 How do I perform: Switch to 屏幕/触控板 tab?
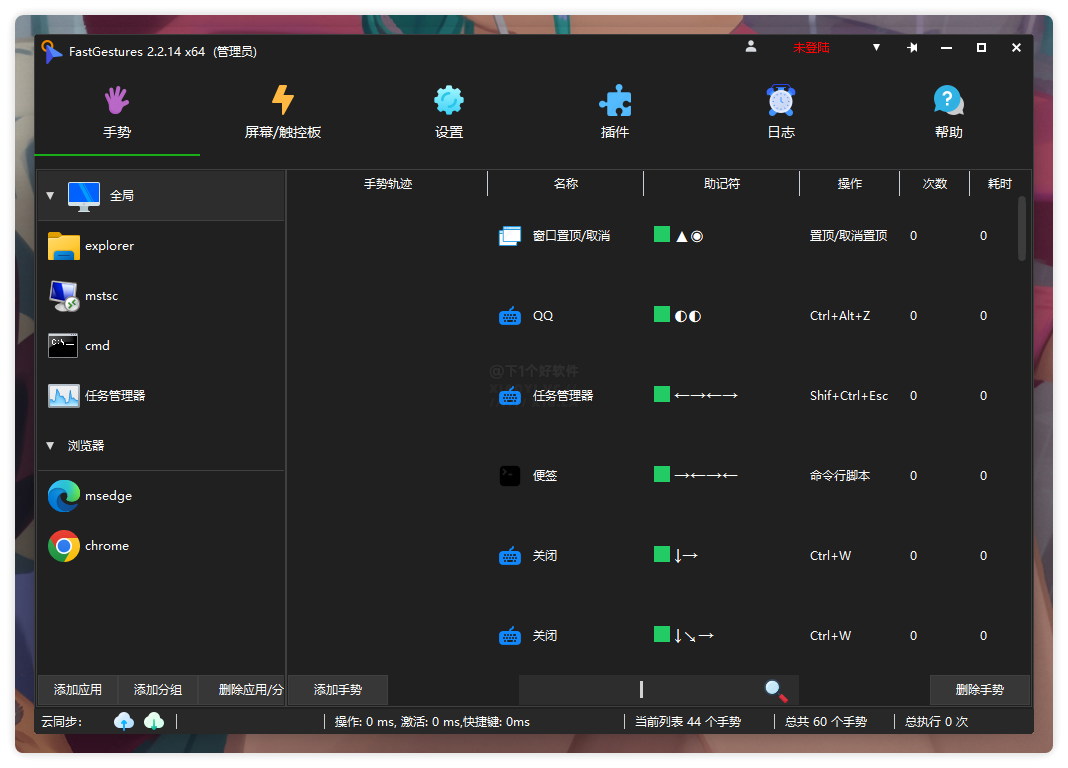pyautogui.click(x=283, y=113)
